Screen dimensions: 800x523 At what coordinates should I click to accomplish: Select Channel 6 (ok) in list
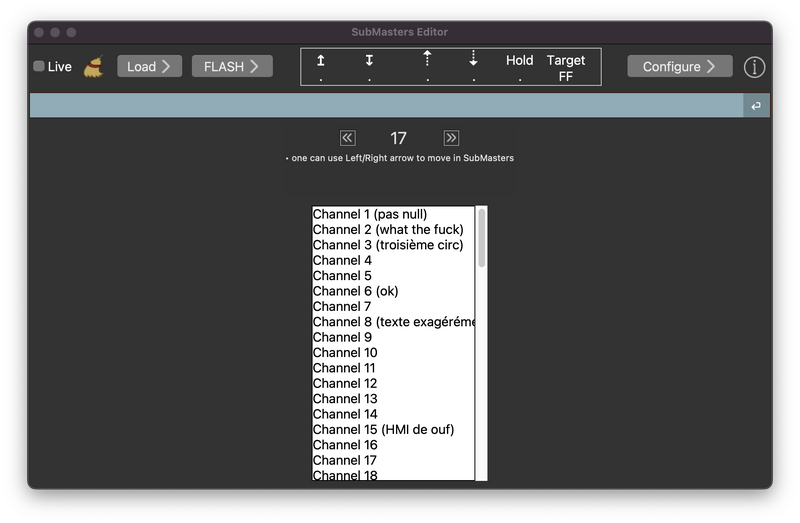click(x=355, y=291)
